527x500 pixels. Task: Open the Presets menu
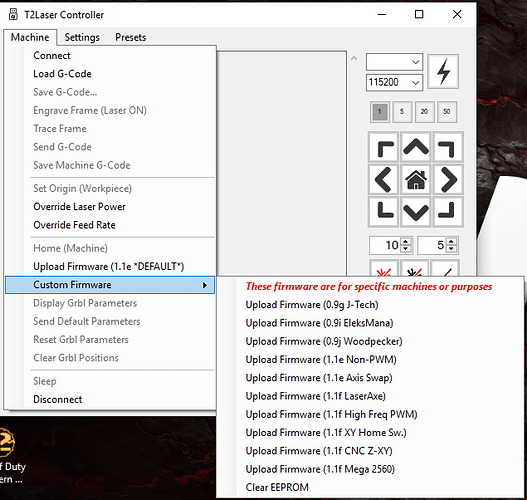130,37
